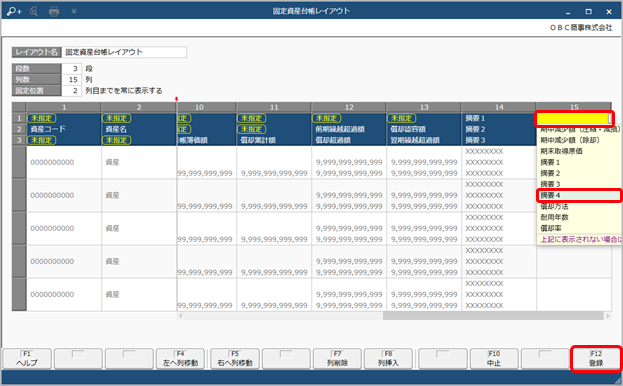Viewport: 623px width, 386px height.
Task: Click 未指定 tag in column 11, row 2
Action: pos(252,129)
